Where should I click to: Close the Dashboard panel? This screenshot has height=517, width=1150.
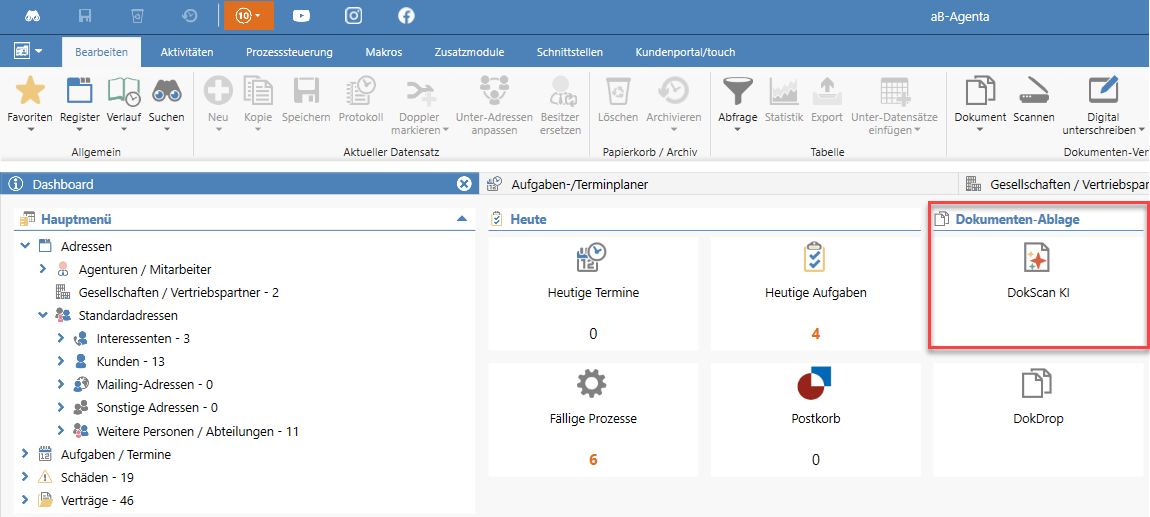(x=464, y=184)
